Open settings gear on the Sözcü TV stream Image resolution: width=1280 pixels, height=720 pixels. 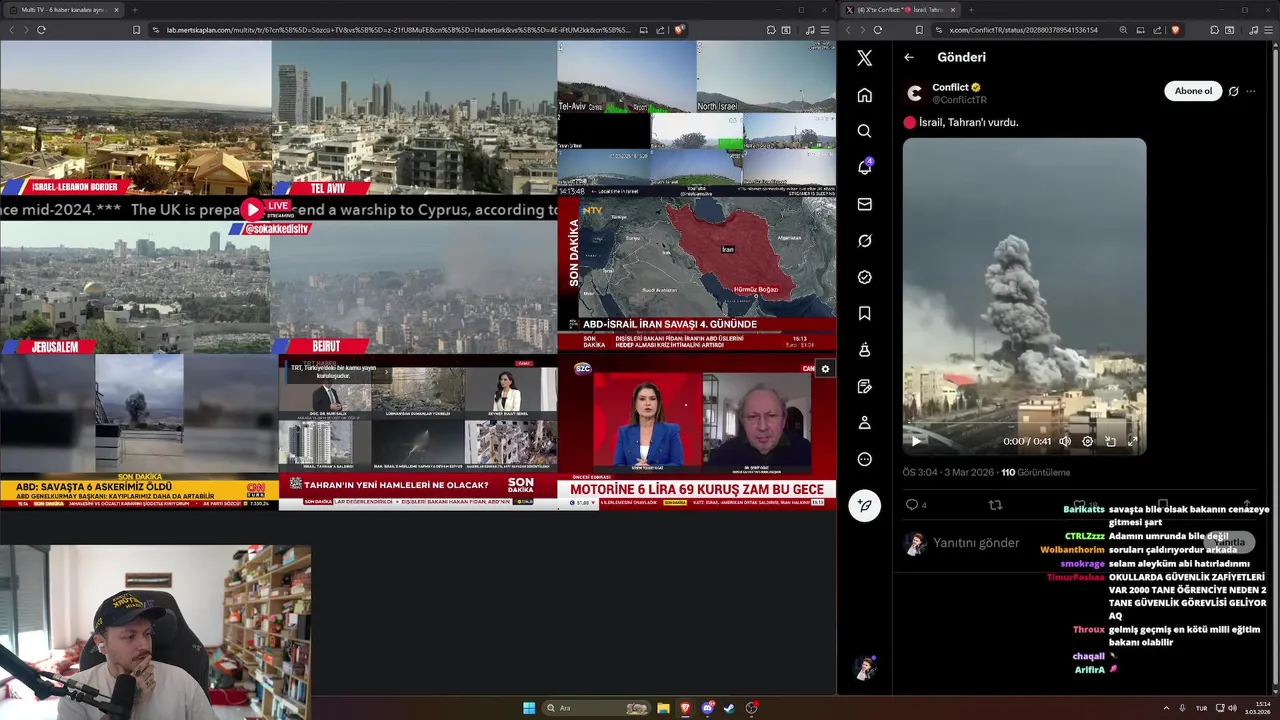click(825, 369)
